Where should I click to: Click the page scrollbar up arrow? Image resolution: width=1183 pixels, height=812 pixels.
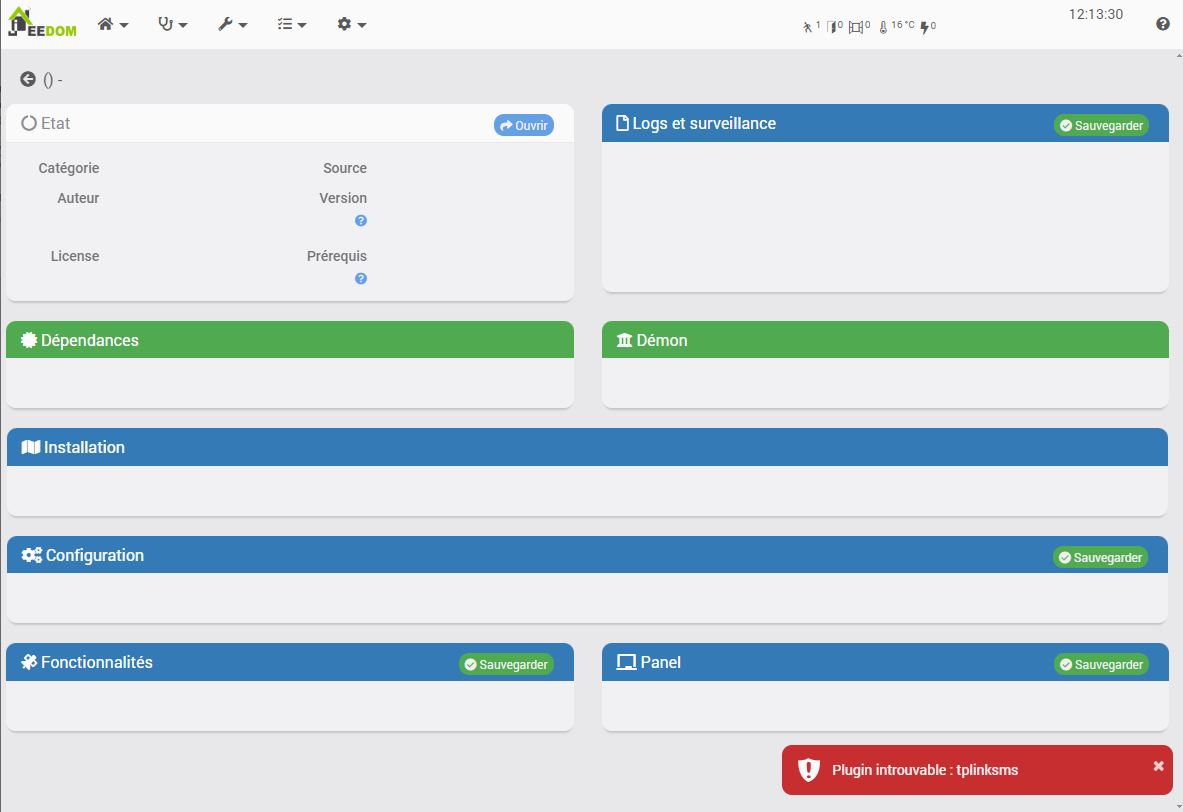(1178, 57)
